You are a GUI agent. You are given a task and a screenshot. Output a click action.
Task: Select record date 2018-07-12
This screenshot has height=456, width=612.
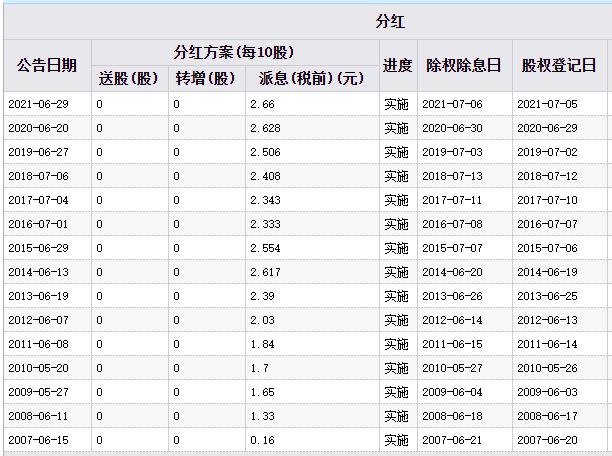point(547,176)
